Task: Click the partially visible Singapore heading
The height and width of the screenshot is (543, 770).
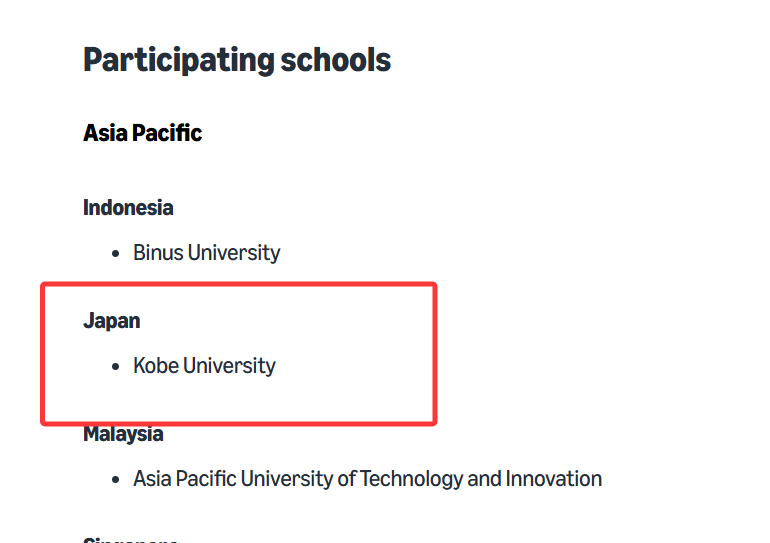Action: pyautogui.click(x=130, y=540)
